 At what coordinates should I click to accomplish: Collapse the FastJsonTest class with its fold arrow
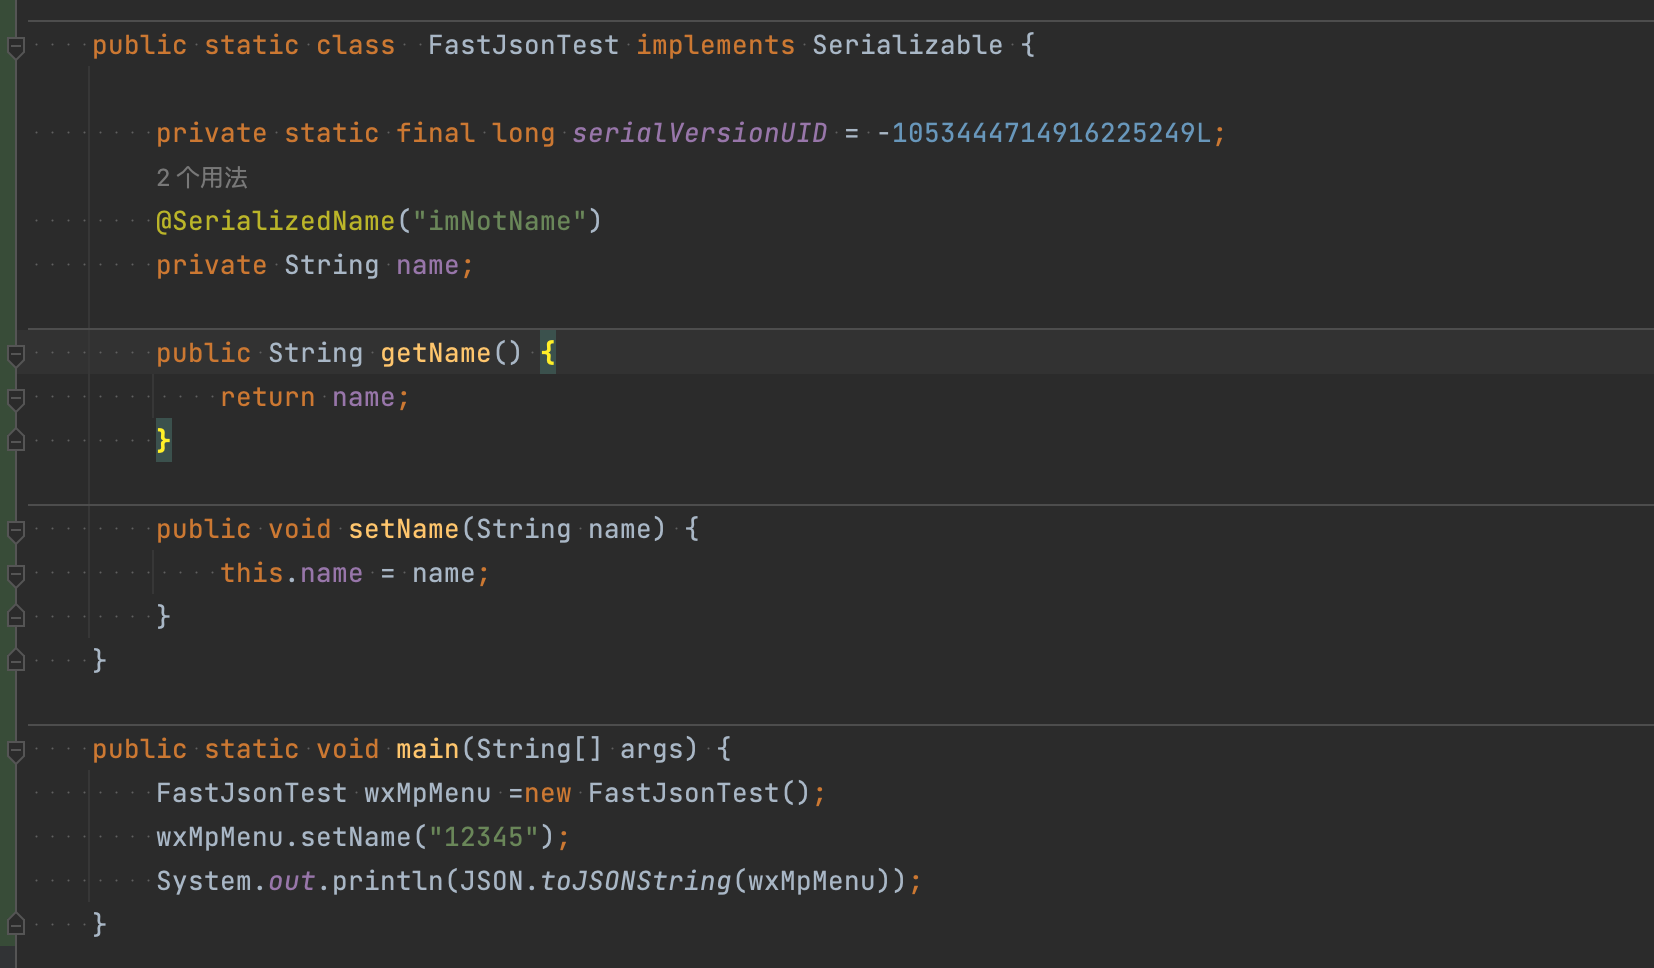point(16,46)
